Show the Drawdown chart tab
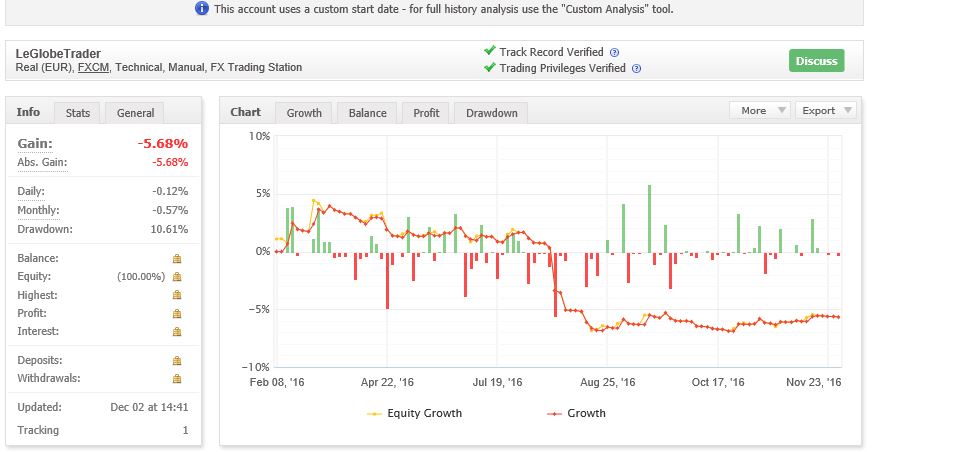Viewport: 980px width, 452px height. pyautogui.click(x=491, y=113)
